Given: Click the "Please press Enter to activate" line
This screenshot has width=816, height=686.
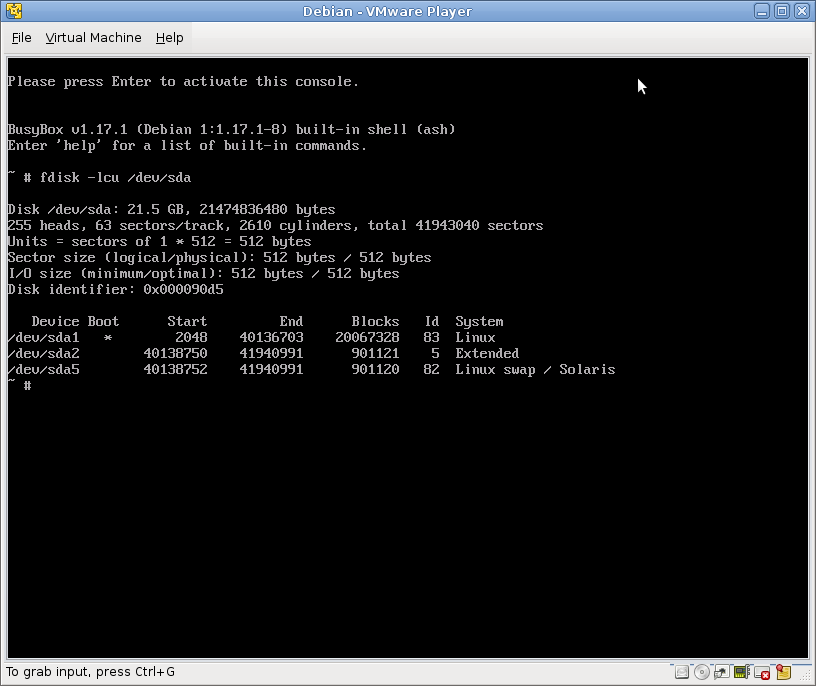Looking at the screenshot, I should click(183, 82).
